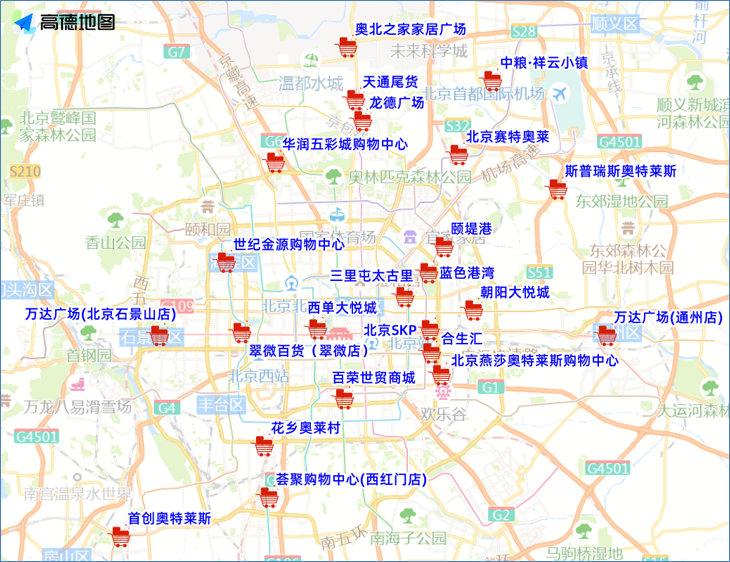This screenshot has height=562, width=730.
Task: Click the 北京SKP label text
Action: coord(389,329)
